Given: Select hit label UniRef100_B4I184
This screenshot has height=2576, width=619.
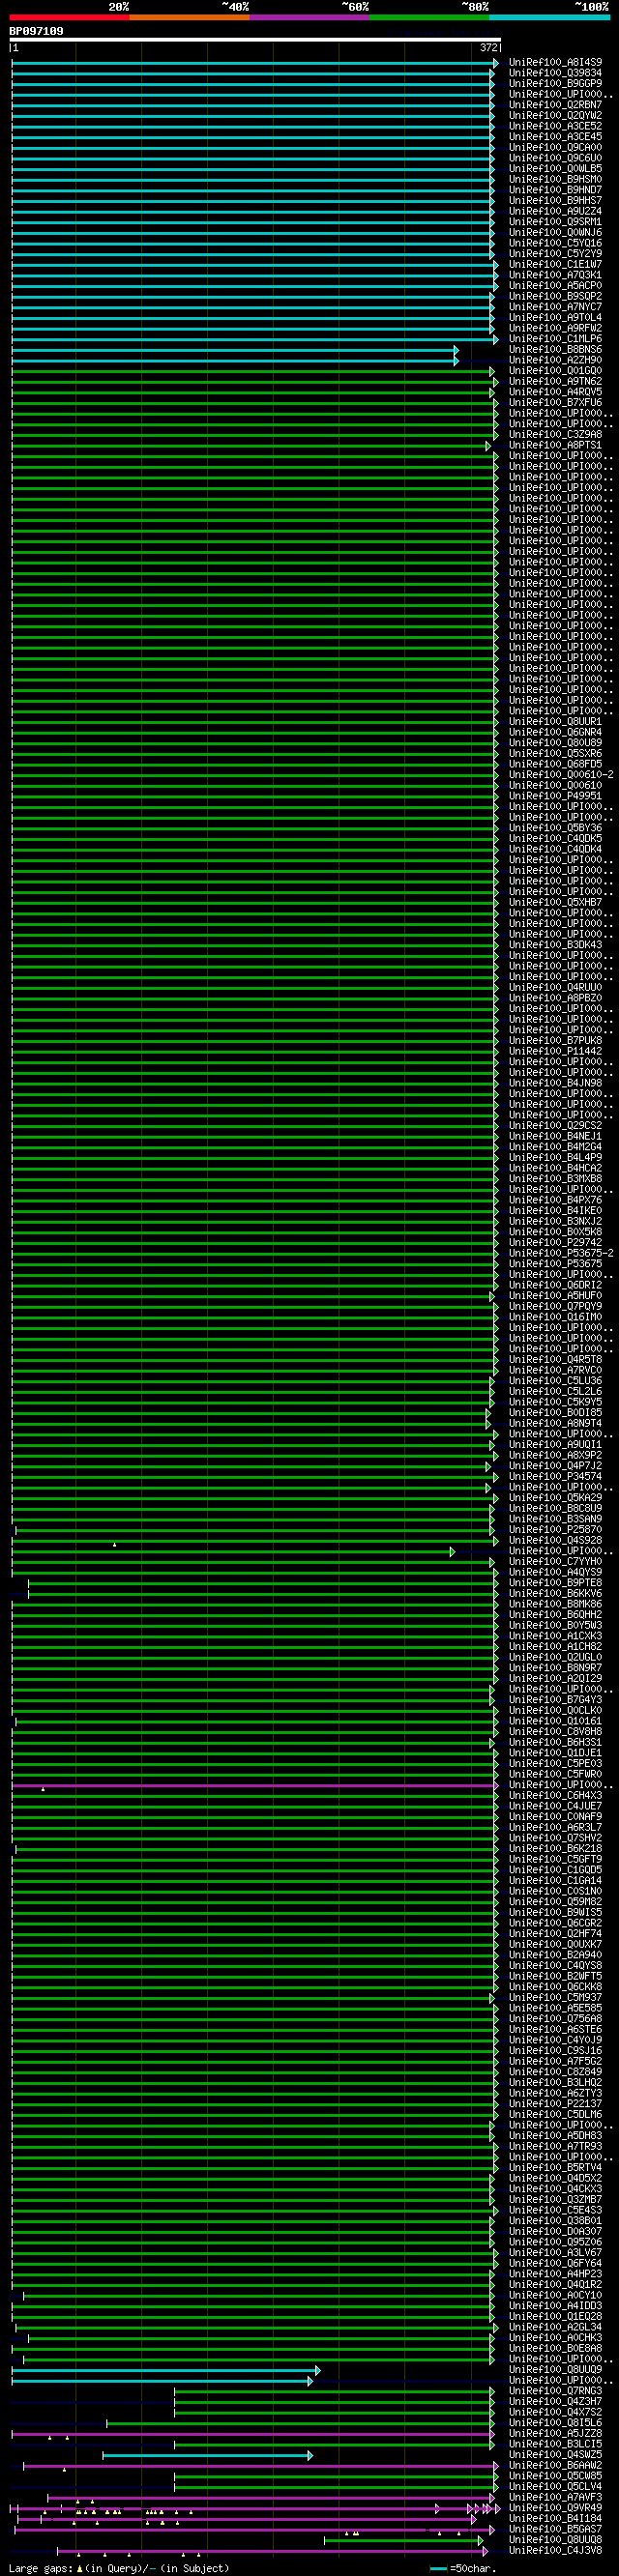Looking at the screenshot, I should click(x=555, y=2518).
